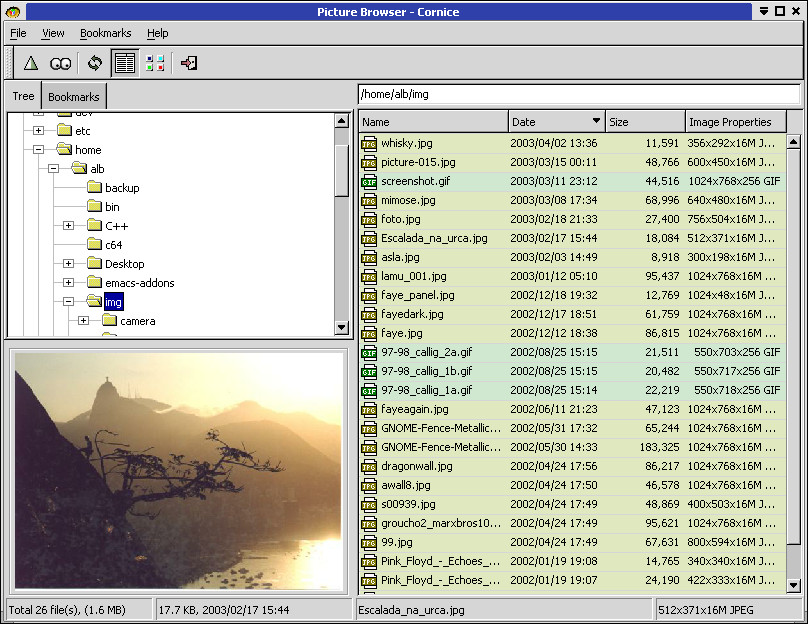Click the Cornice eye icon in title bar
The height and width of the screenshot is (624, 808).
12,11
